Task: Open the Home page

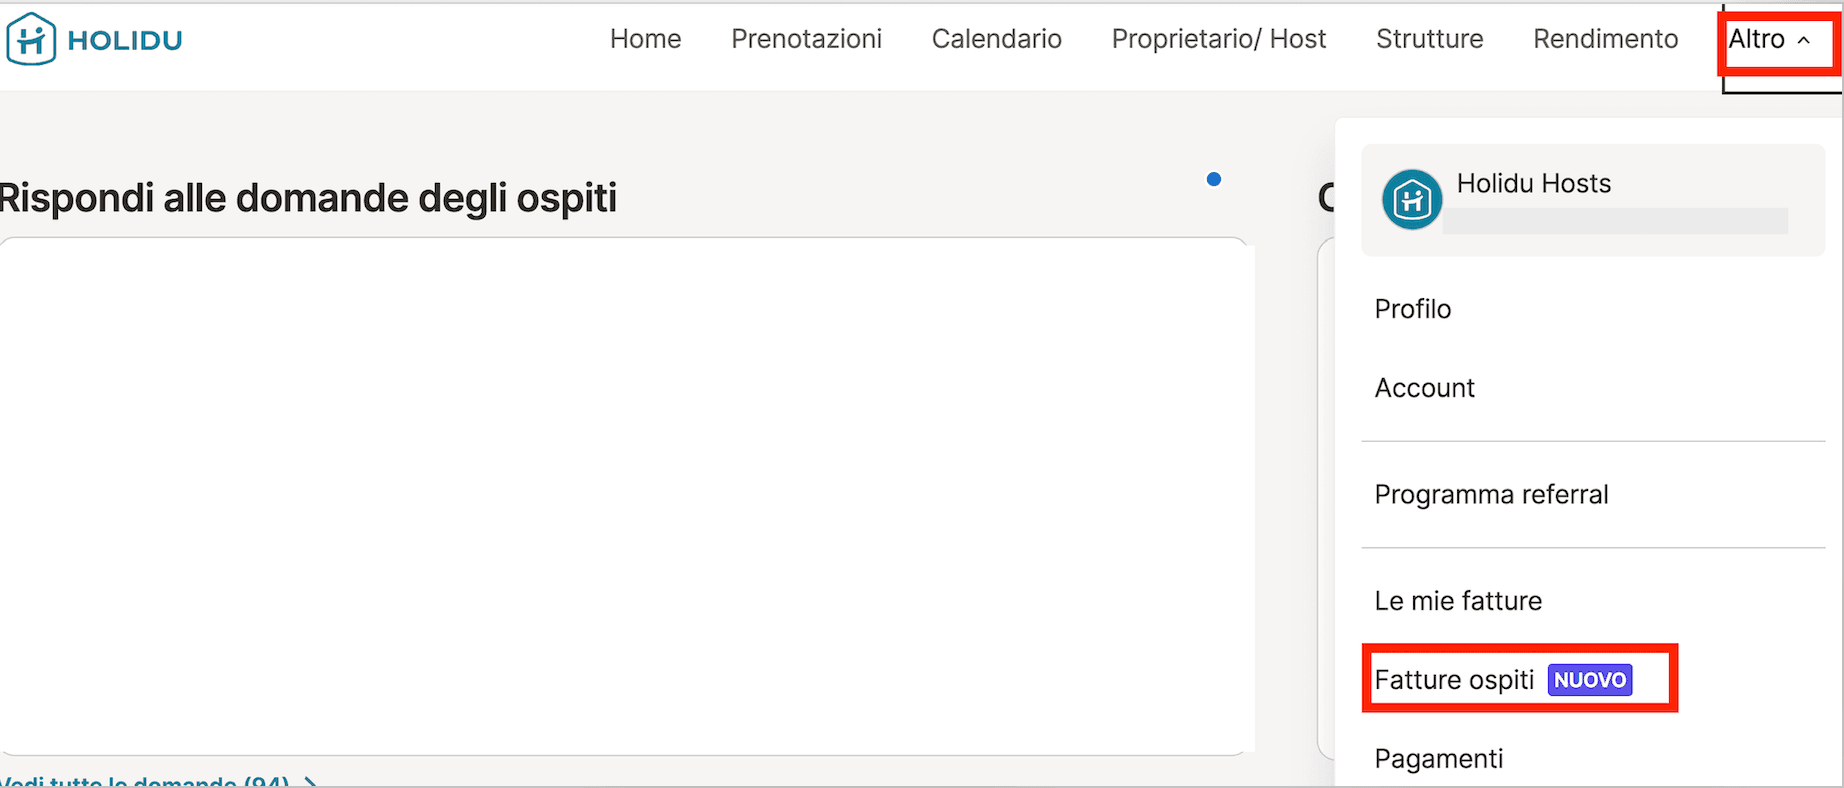Action: pos(645,39)
